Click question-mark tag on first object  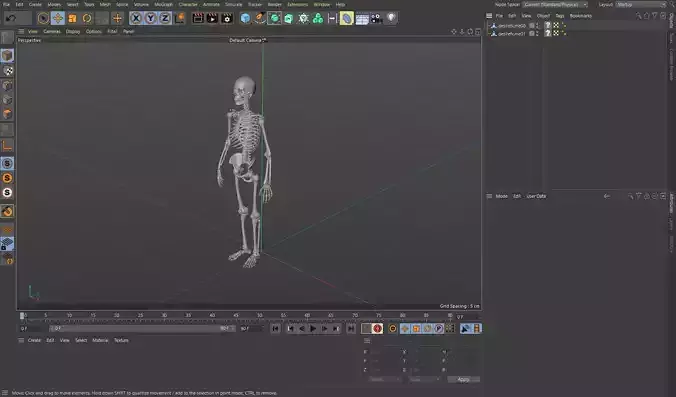[x=548, y=26]
